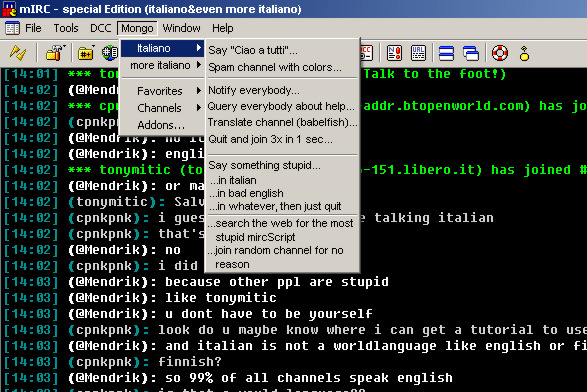Expand the Italiano submenu arrow
The image size is (587, 392).
click(x=199, y=48)
